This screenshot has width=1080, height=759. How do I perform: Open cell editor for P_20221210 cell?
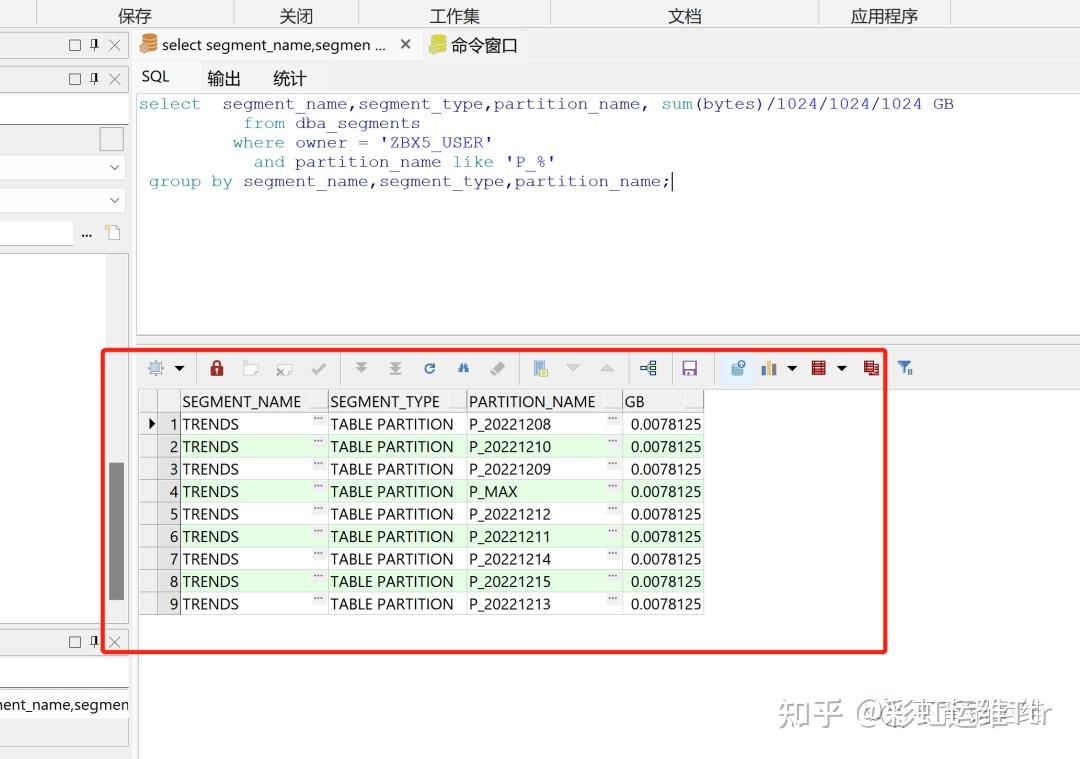612,441
